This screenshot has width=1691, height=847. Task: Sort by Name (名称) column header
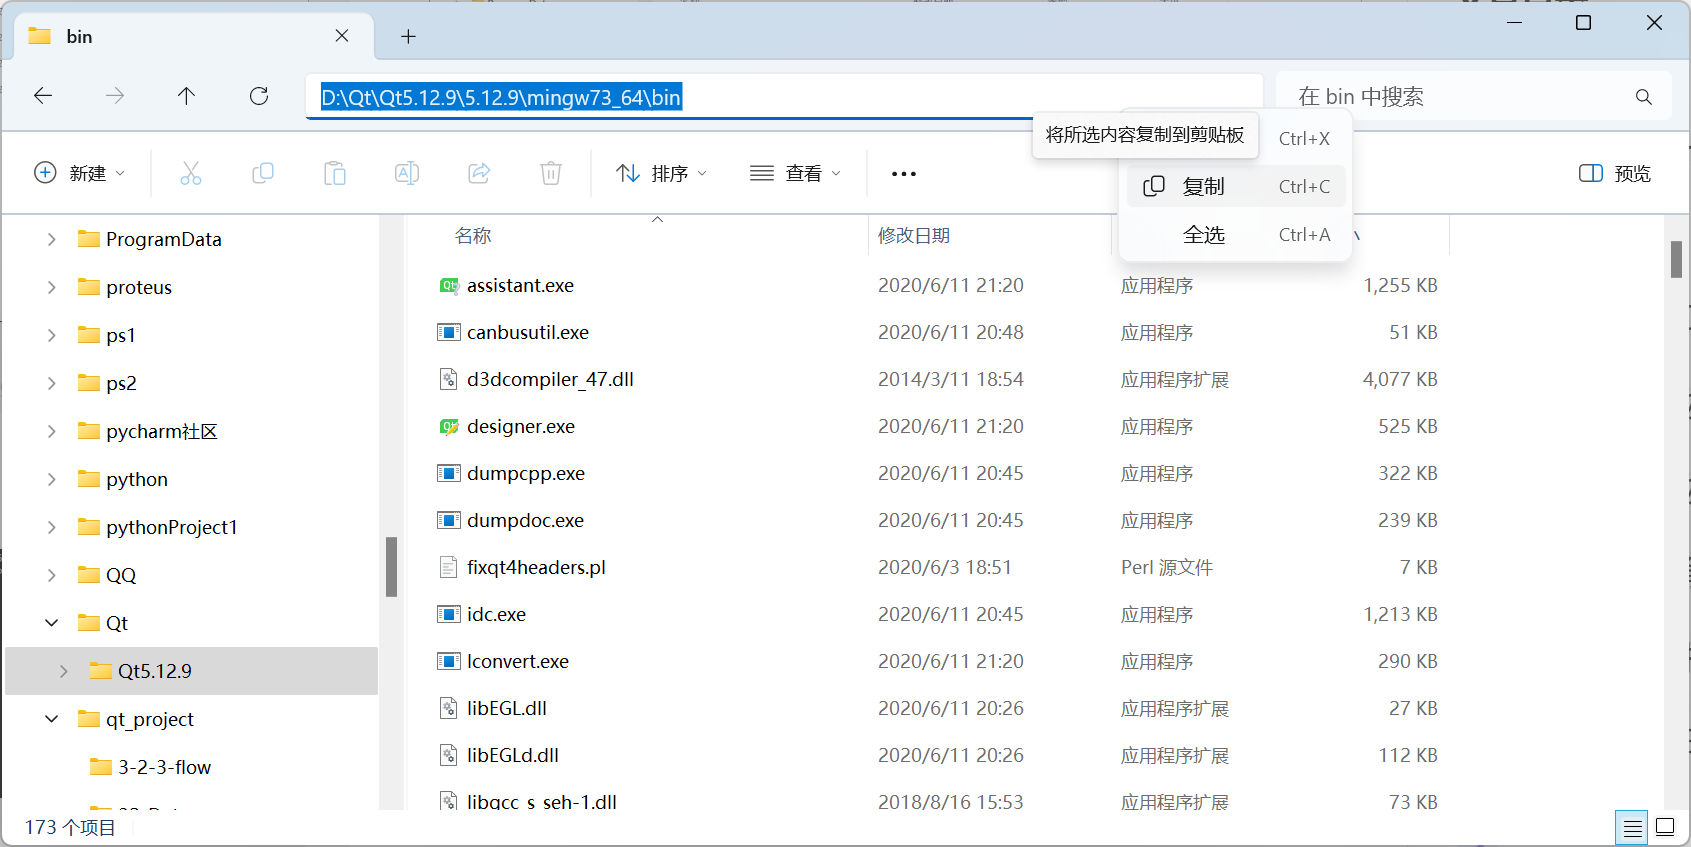[x=473, y=236]
